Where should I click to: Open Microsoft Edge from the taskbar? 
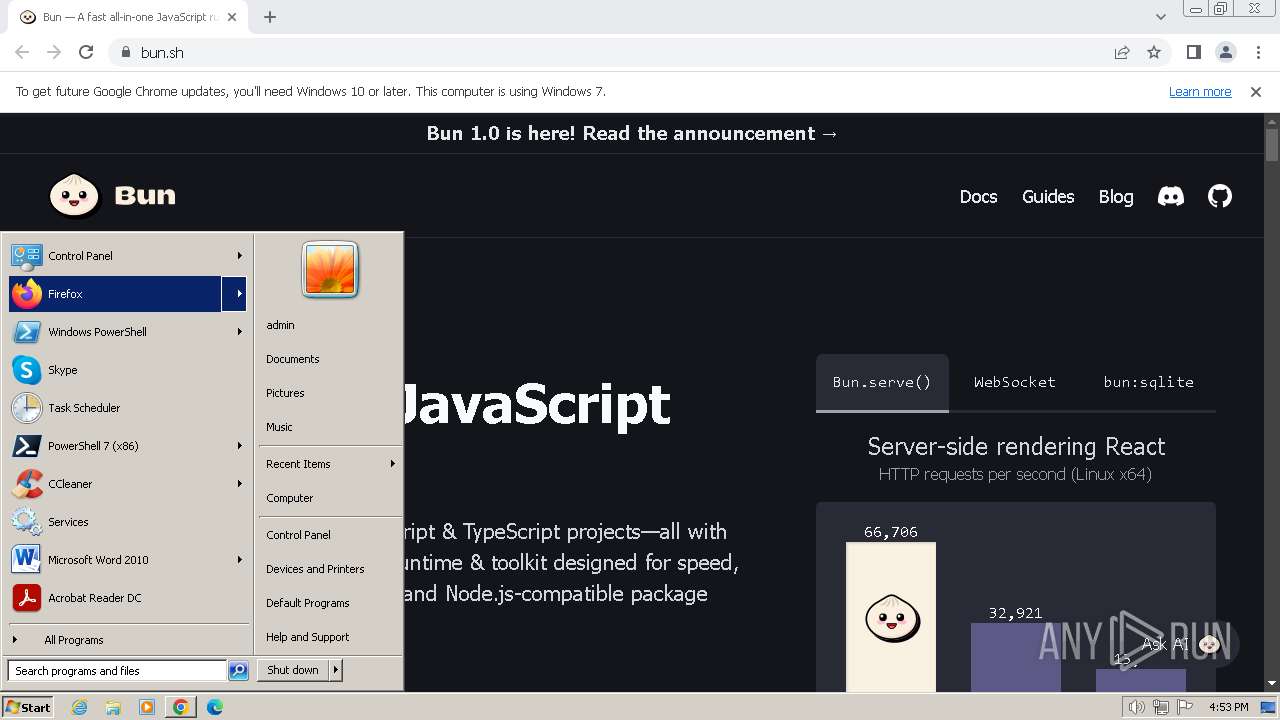point(215,707)
